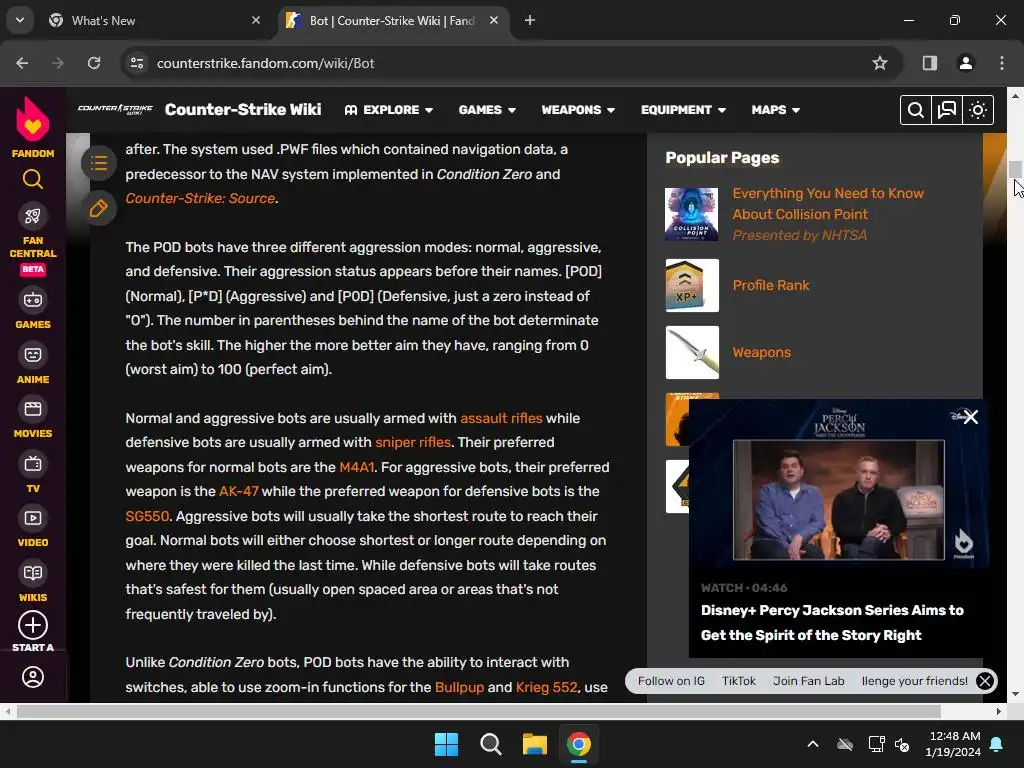Open the Profile Rank popular page
Image resolution: width=1024 pixels, height=768 pixels.
tap(771, 285)
